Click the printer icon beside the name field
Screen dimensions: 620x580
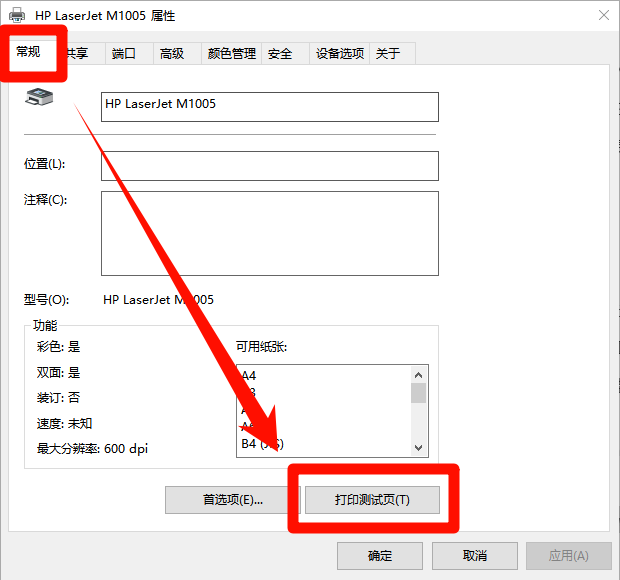[39, 97]
